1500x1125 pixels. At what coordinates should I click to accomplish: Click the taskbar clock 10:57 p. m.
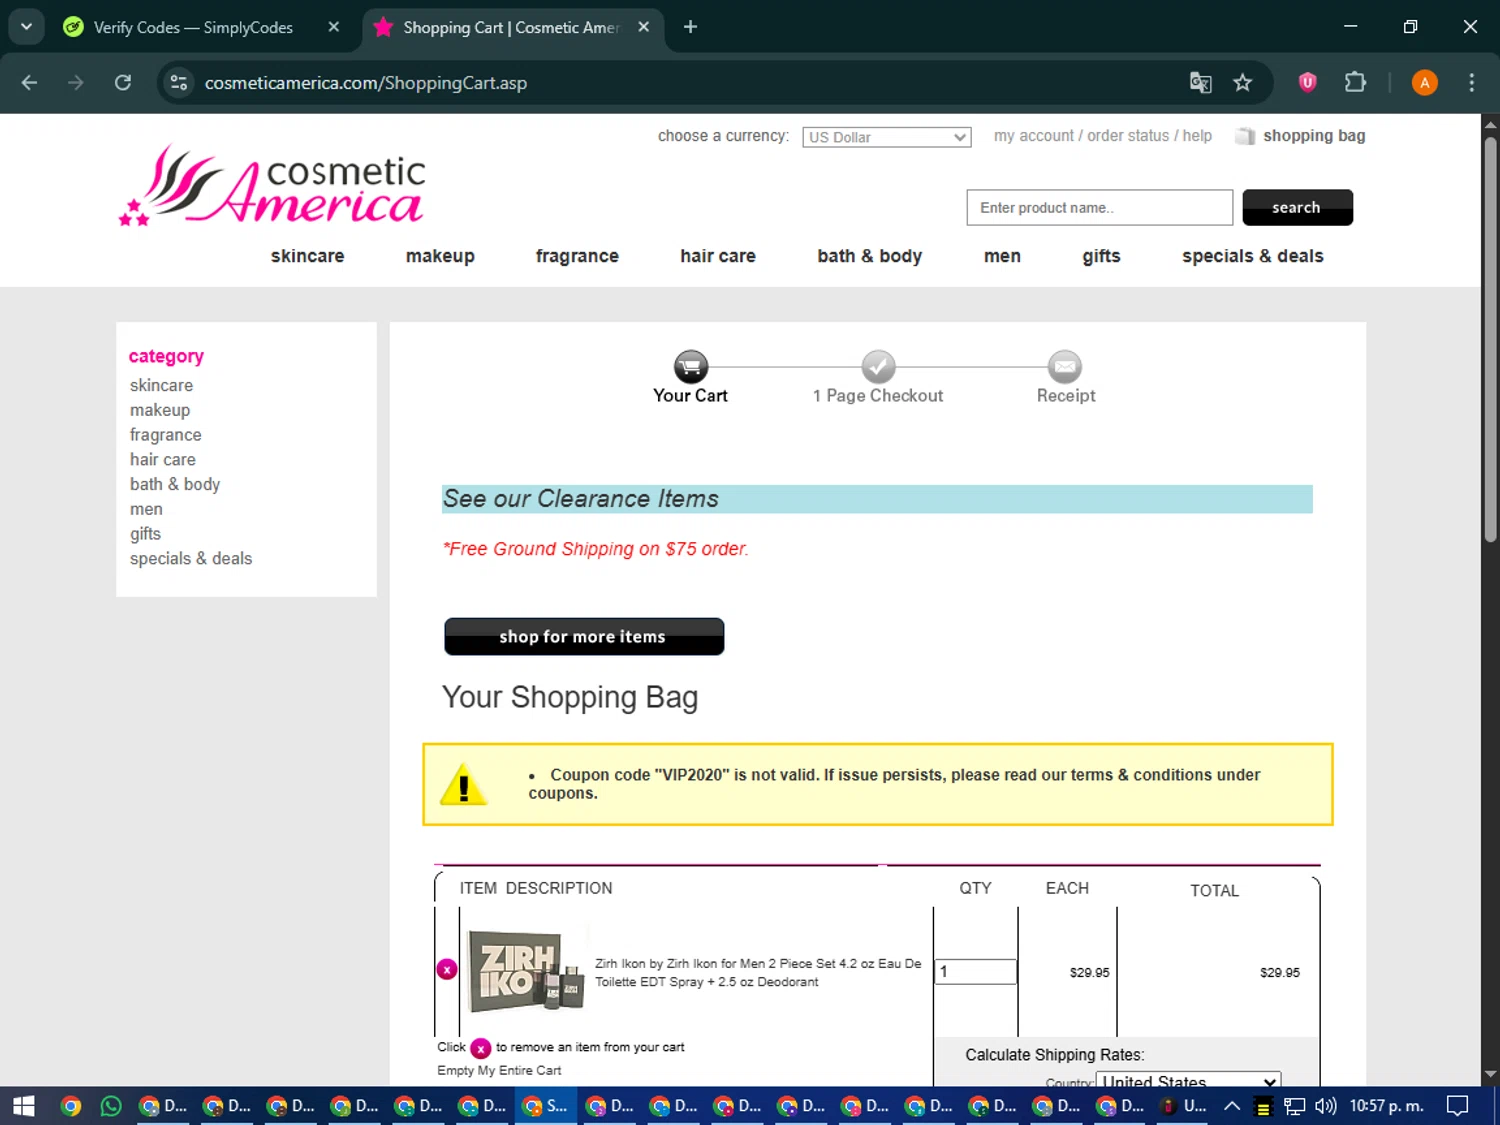[1386, 1106]
